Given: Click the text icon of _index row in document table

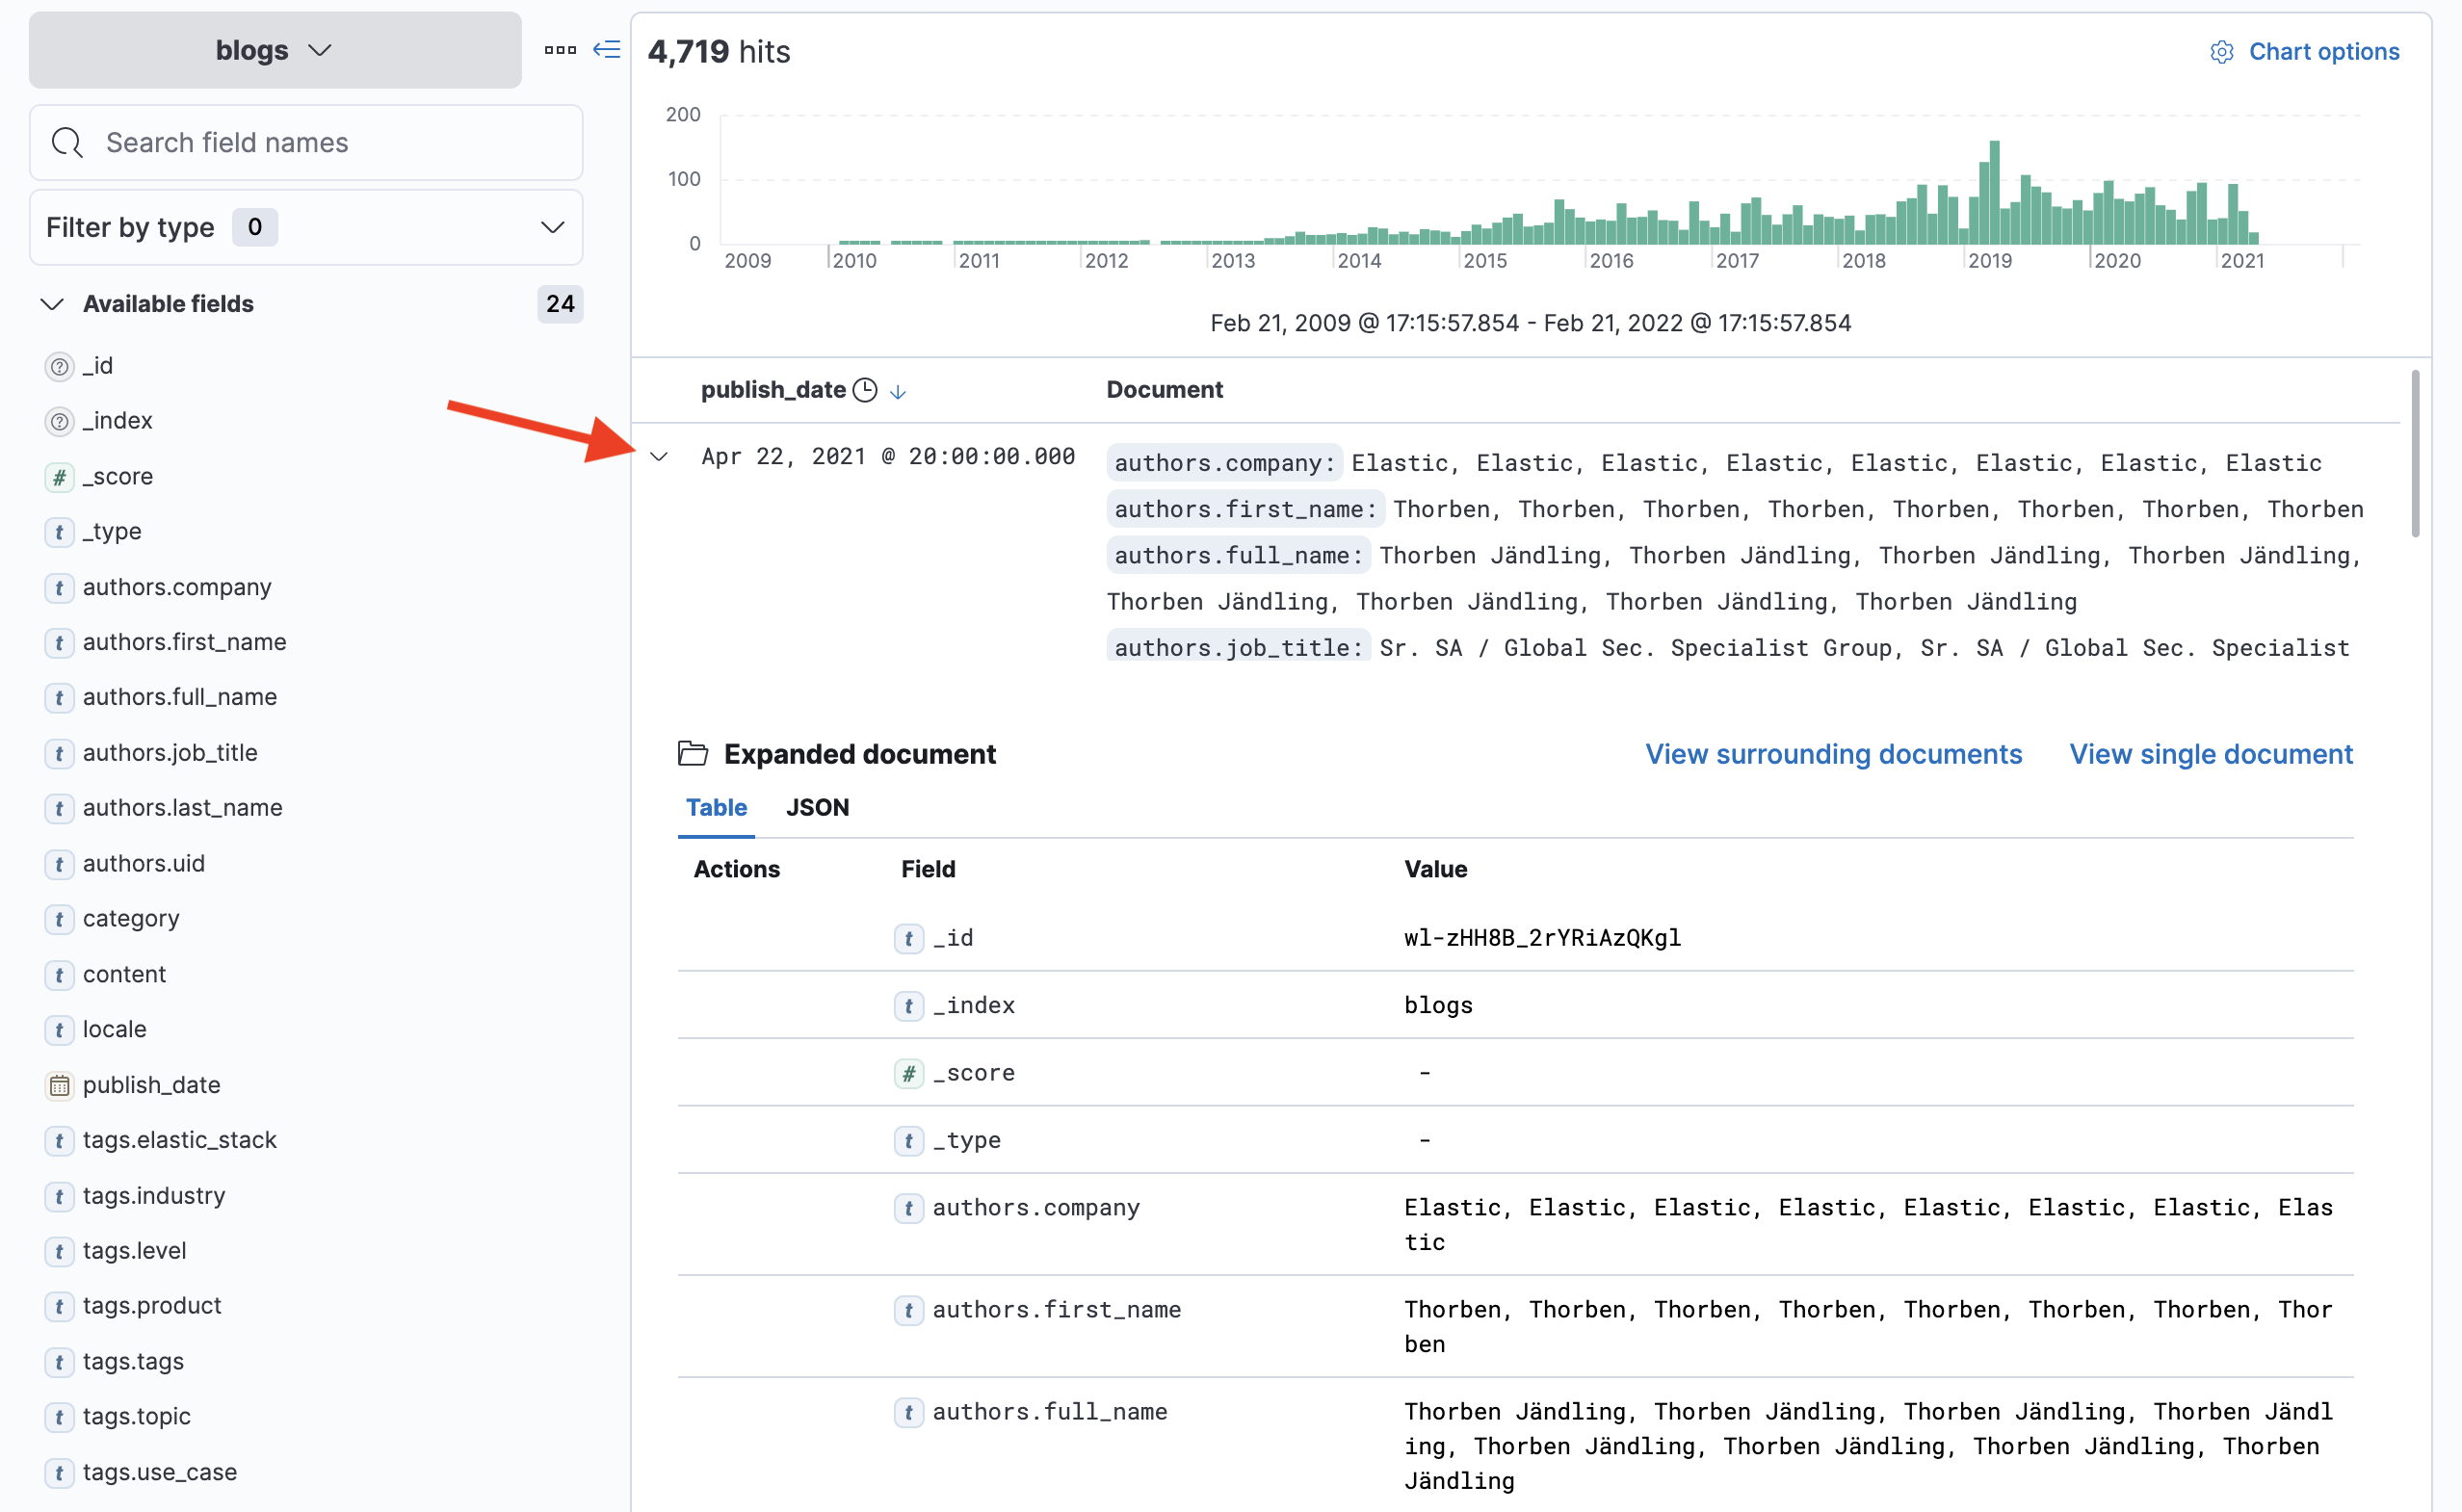Looking at the screenshot, I should (909, 1006).
